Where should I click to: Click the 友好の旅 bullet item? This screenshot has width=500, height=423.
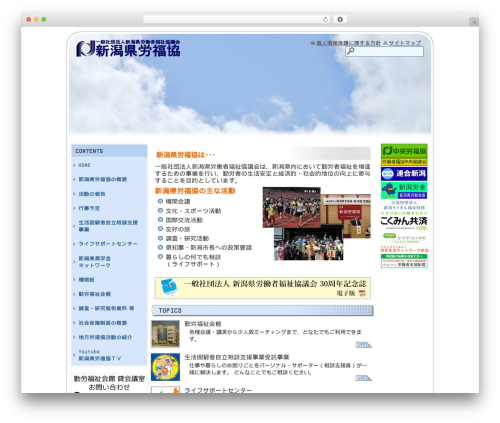(x=178, y=229)
